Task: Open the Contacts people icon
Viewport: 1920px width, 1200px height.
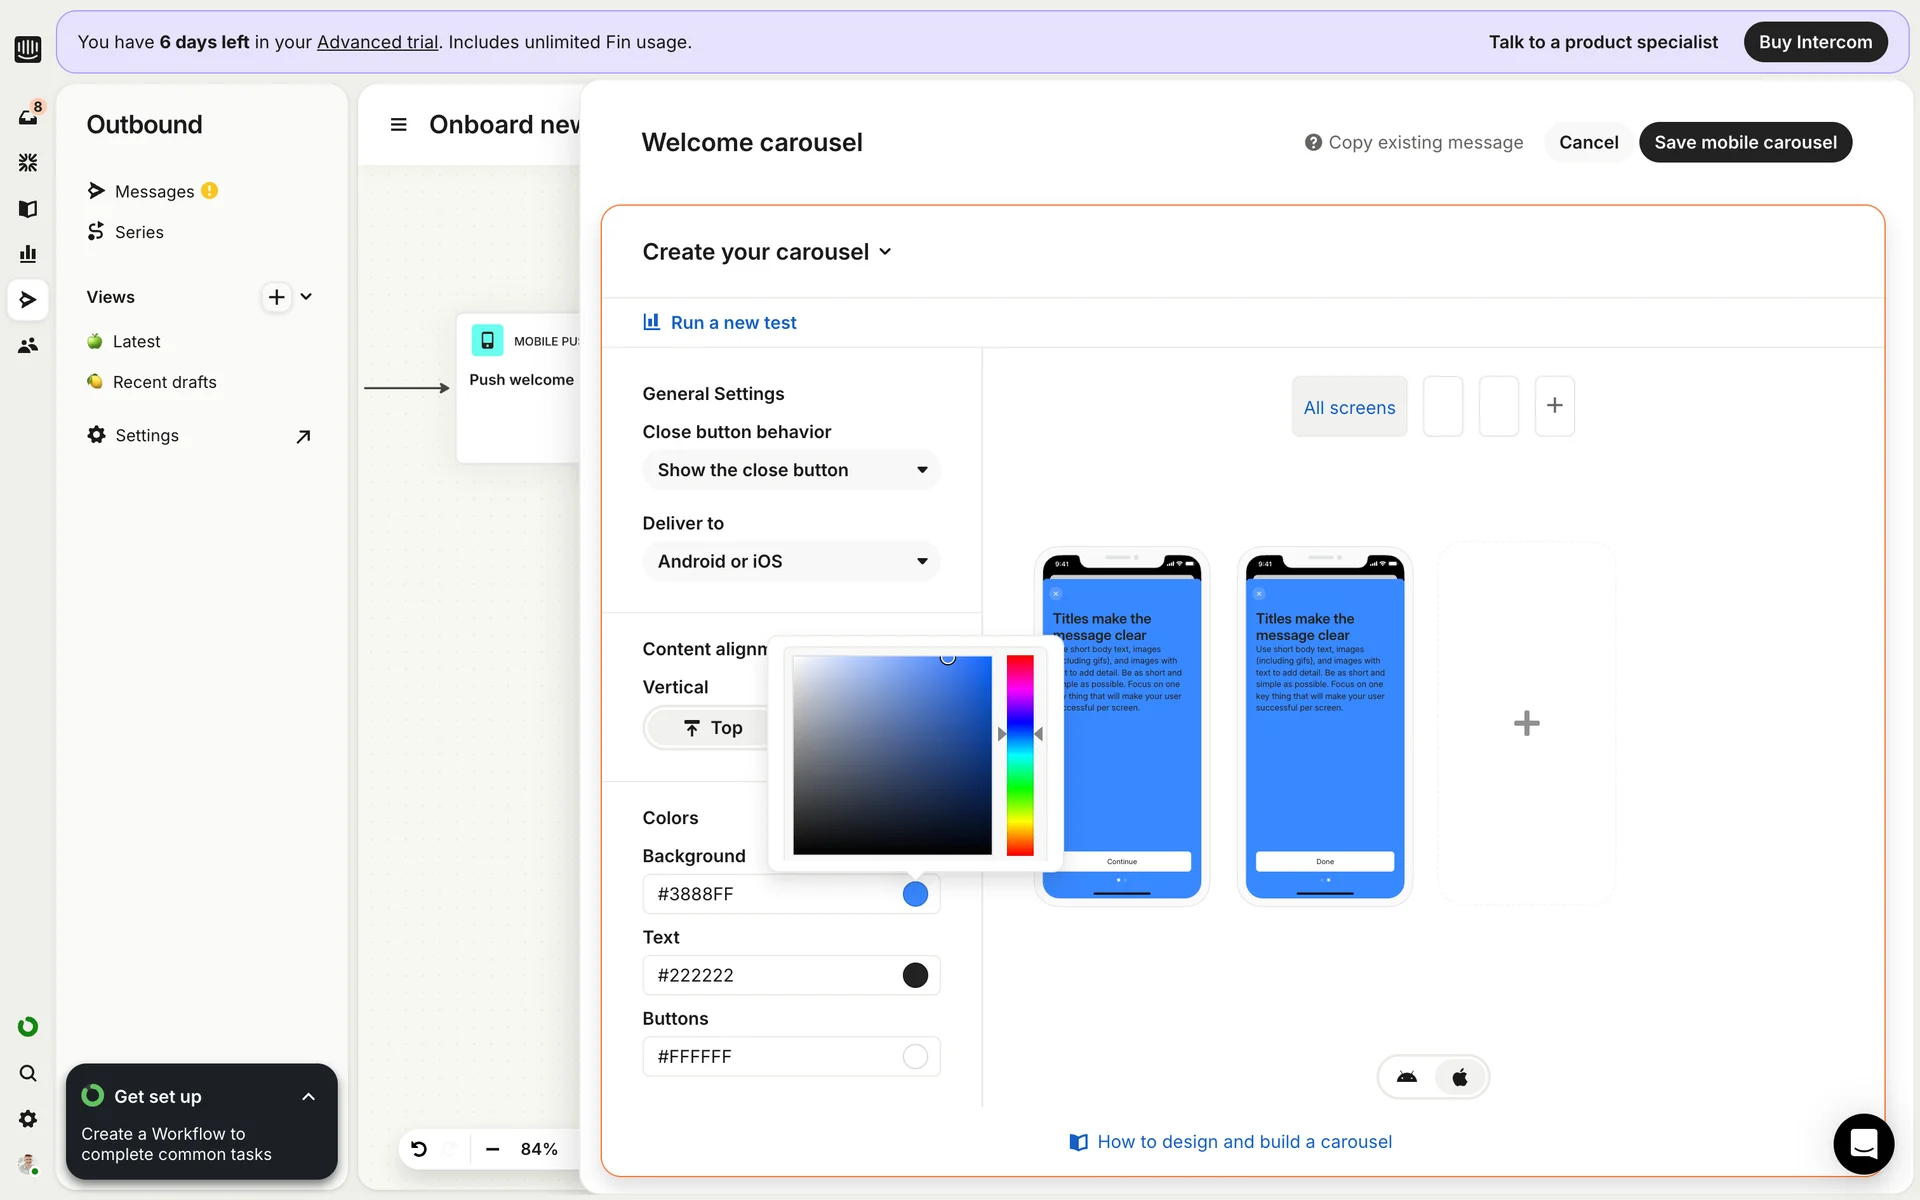Action: coord(28,346)
